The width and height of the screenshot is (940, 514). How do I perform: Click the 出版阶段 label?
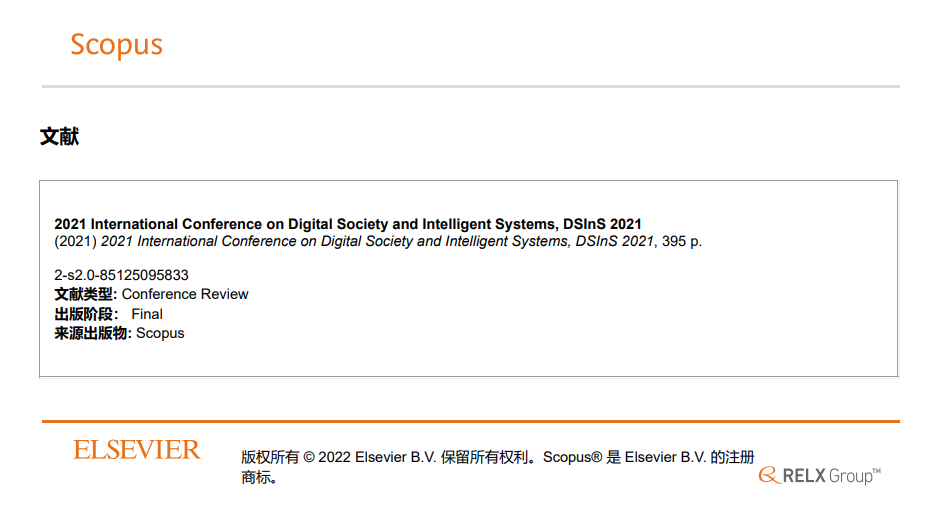tap(86, 314)
